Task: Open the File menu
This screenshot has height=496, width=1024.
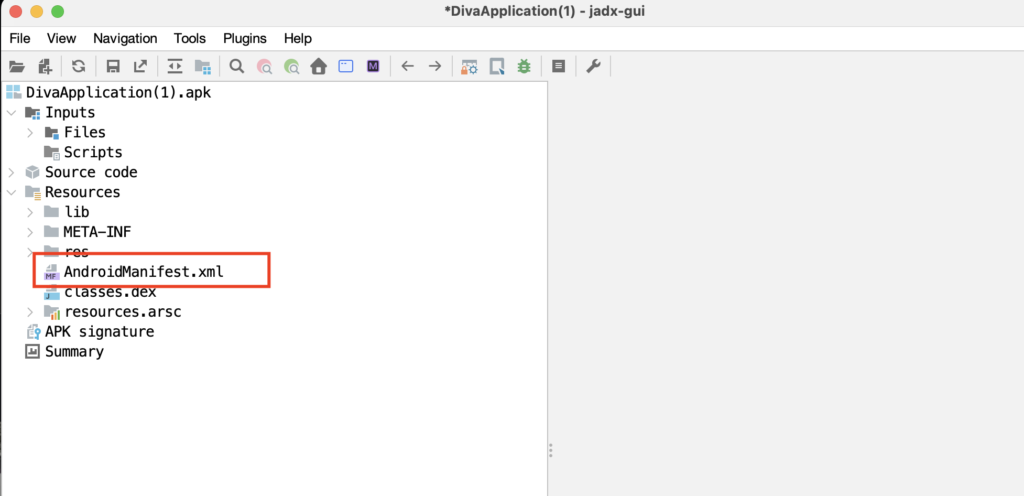Action: 20,39
